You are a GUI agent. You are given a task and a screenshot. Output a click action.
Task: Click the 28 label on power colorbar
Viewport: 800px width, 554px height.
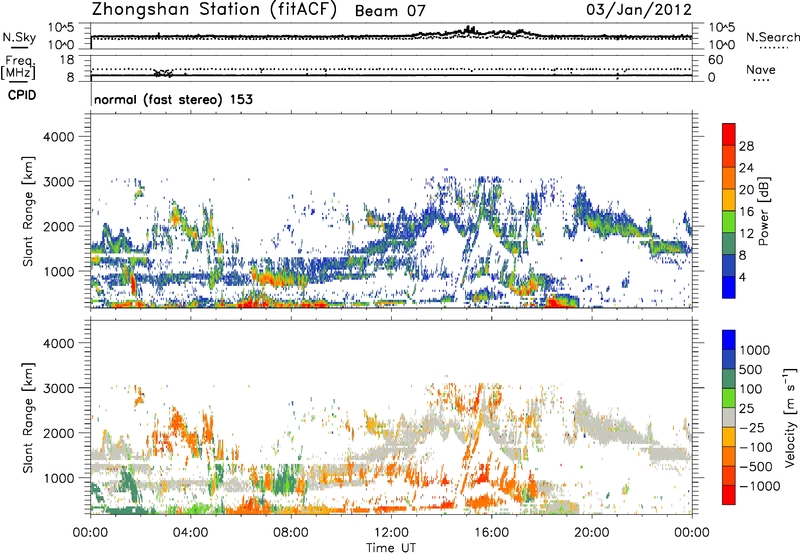pos(746,146)
